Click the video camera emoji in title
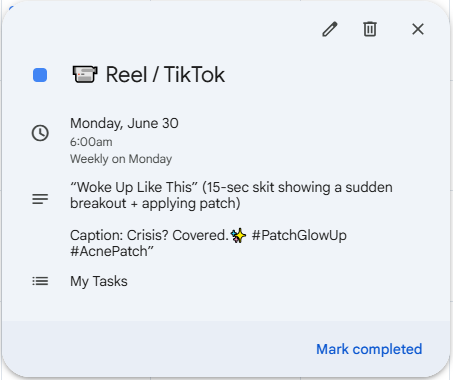This screenshot has width=453, height=380. [85, 74]
